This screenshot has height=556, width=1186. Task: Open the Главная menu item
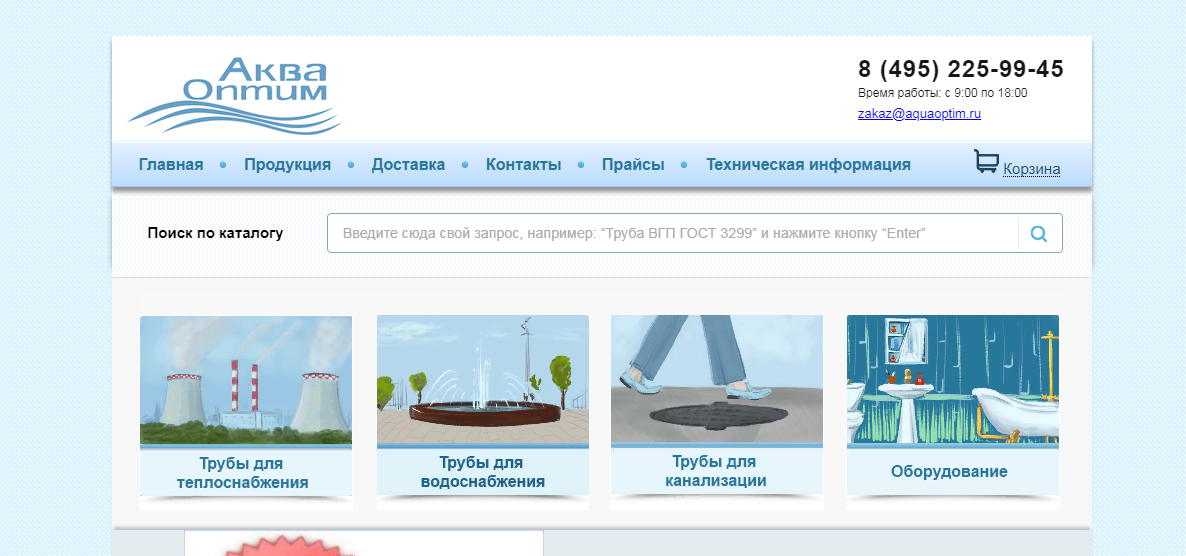click(x=171, y=165)
